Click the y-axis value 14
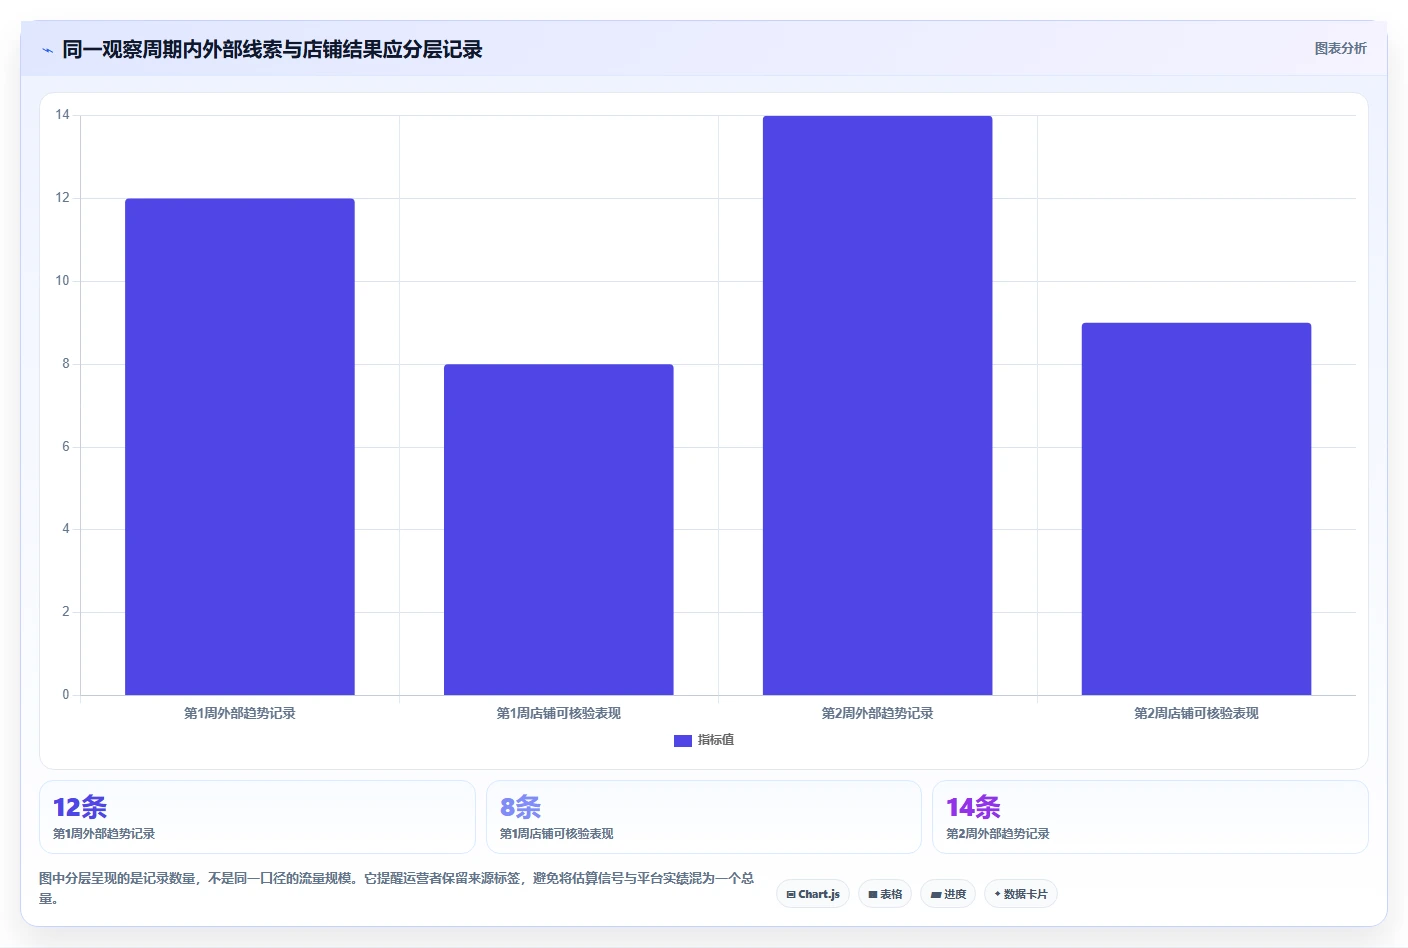This screenshot has width=1408, height=948. tap(63, 115)
